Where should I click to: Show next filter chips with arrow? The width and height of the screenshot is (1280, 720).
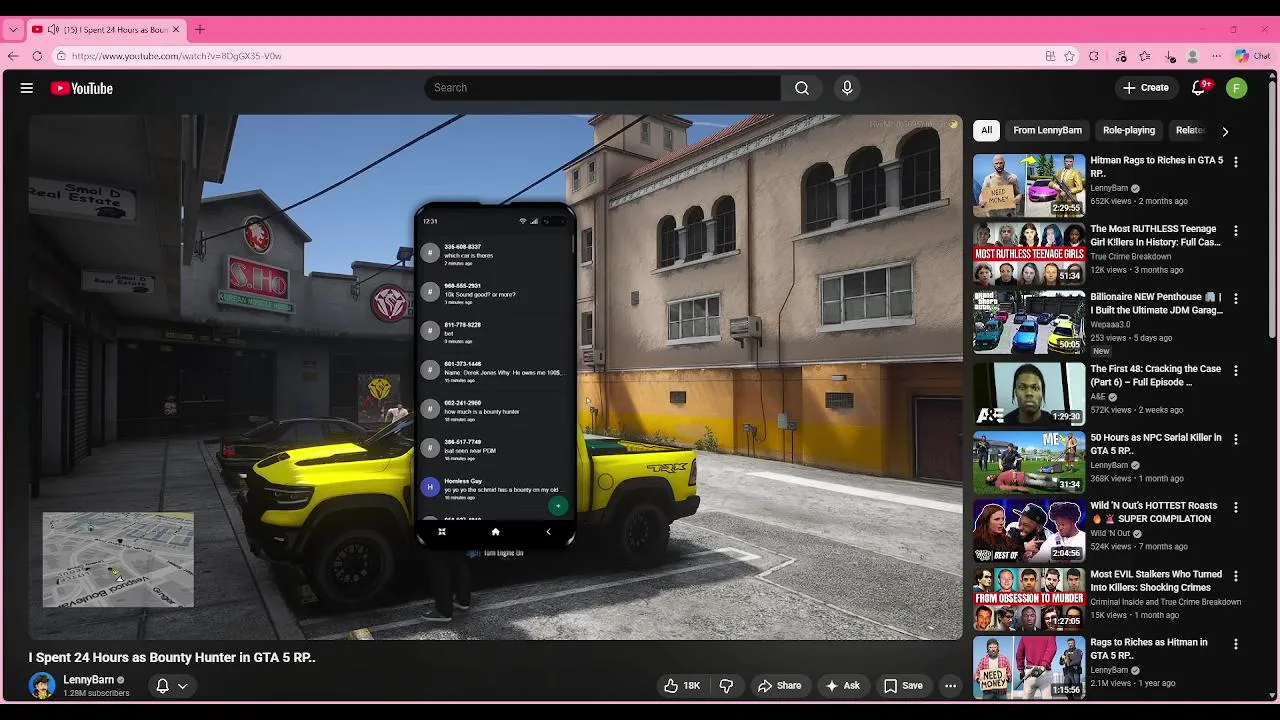[x=1225, y=131]
